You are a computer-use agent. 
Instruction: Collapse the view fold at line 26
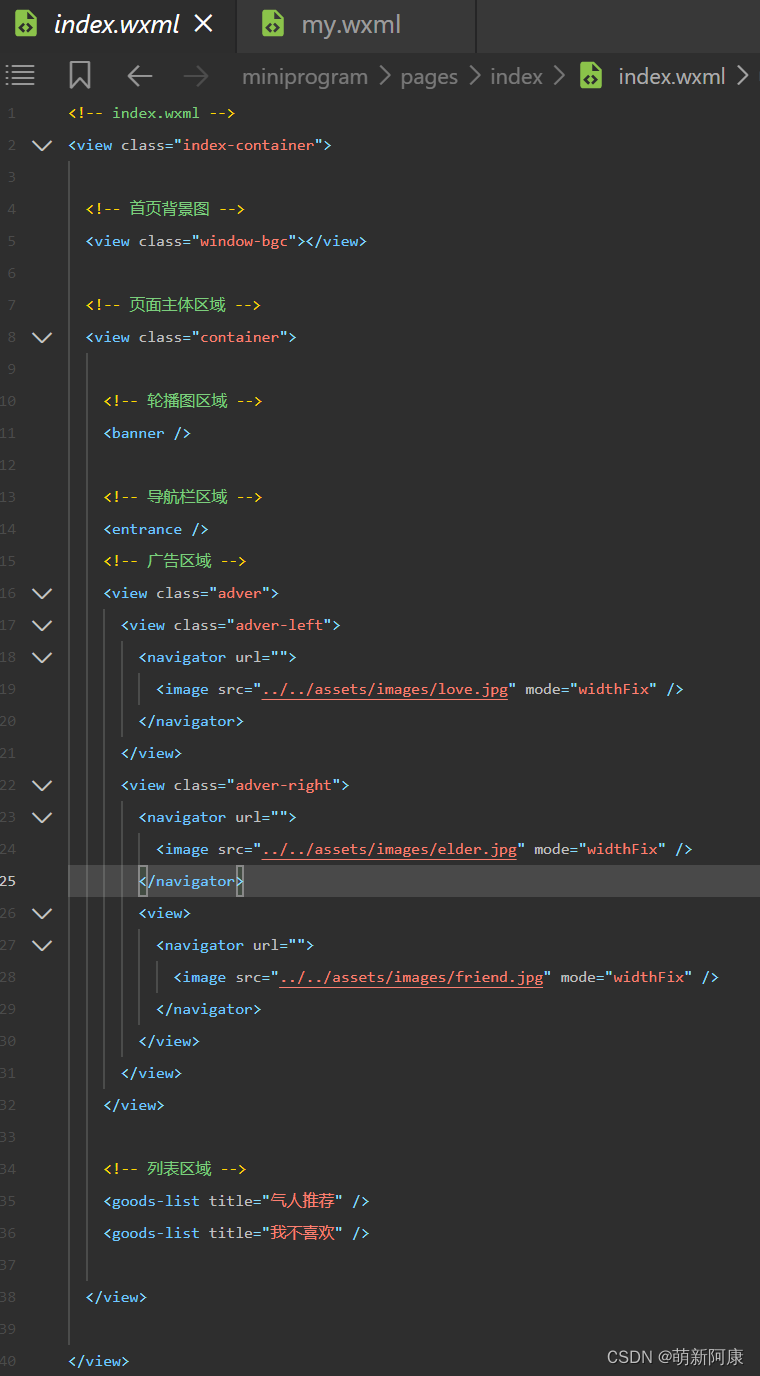tap(42, 913)
